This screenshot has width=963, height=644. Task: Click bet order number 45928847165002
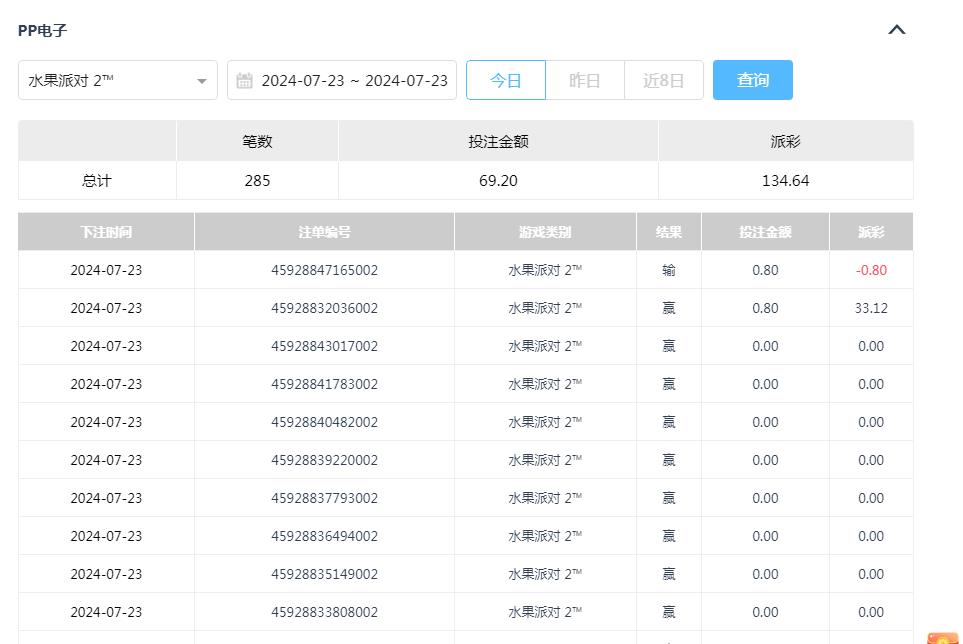[323, 269]
